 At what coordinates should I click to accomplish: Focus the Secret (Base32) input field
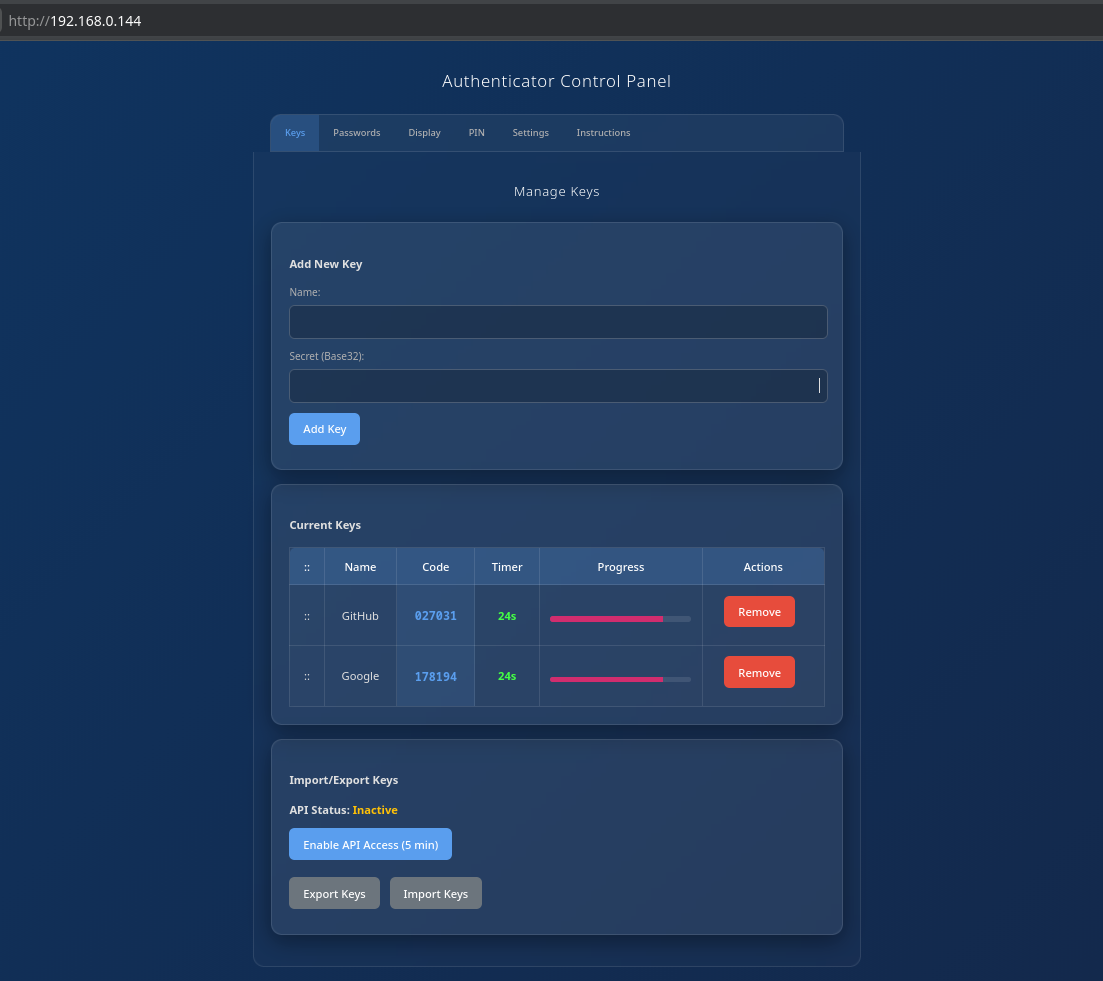click(558, 386)
